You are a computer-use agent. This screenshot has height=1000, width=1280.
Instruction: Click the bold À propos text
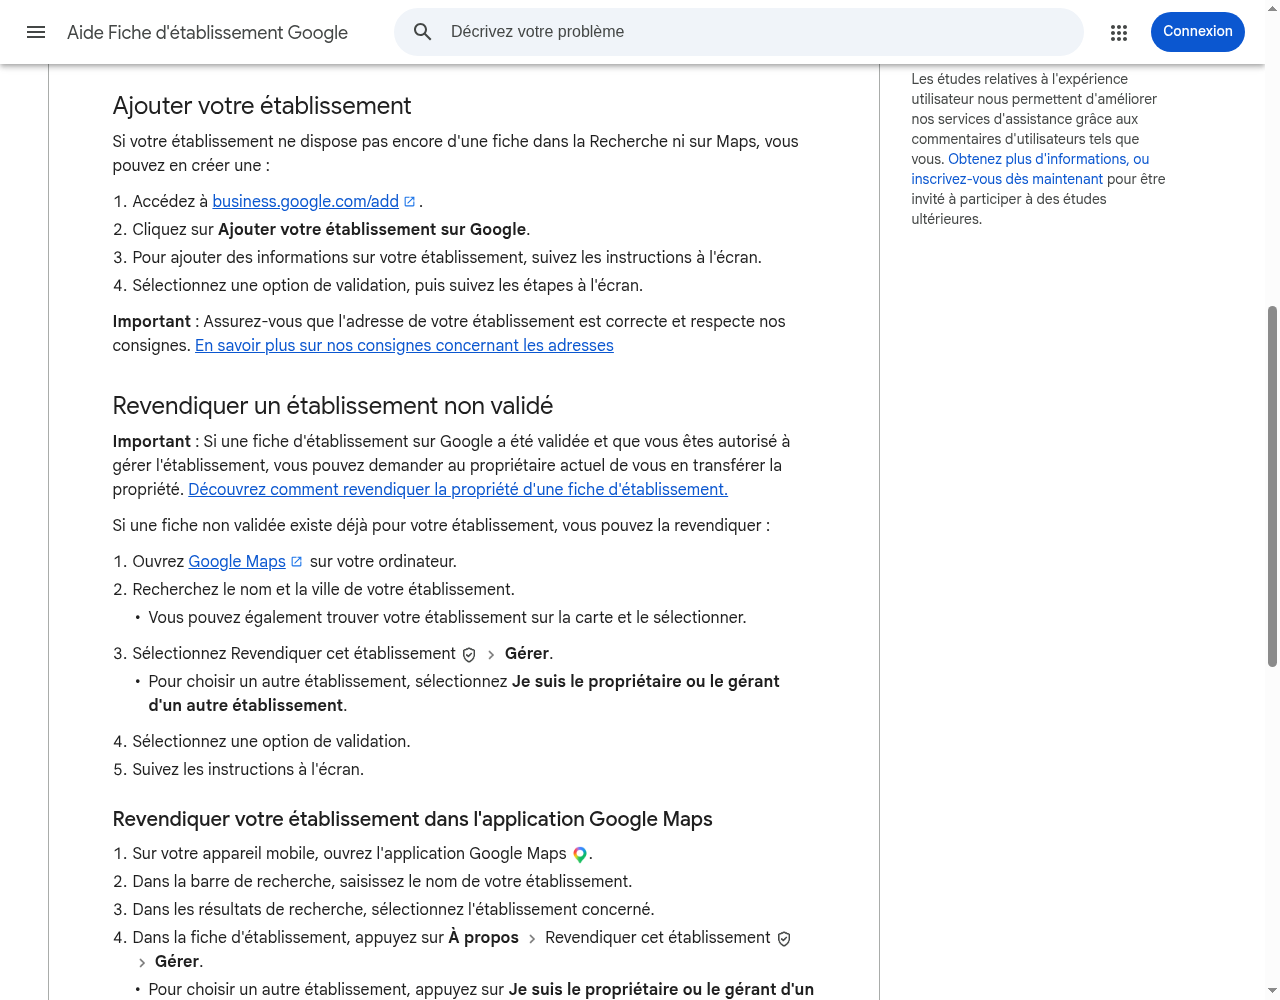484,938
